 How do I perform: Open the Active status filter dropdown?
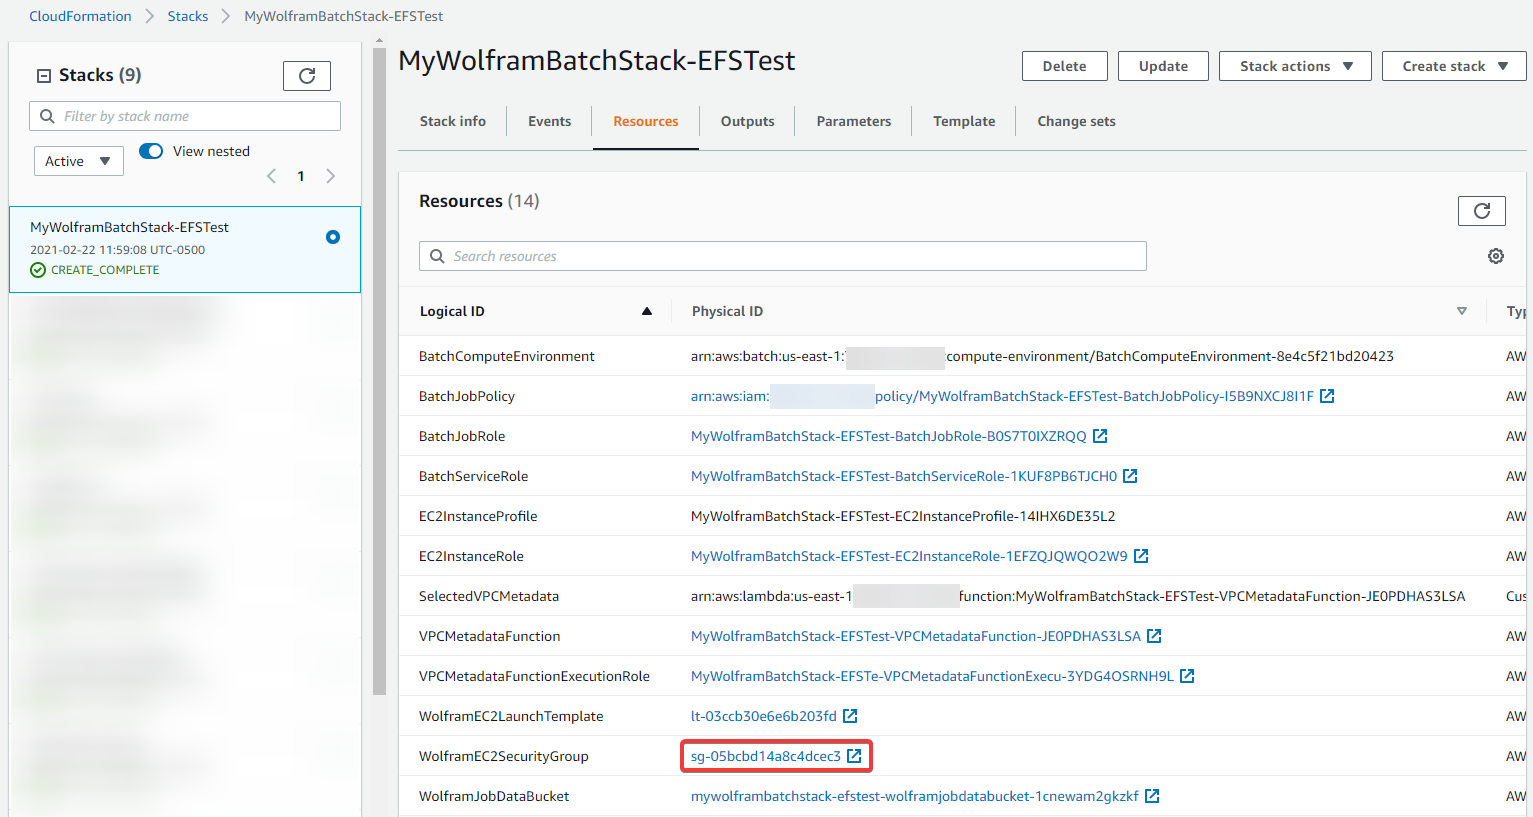click(x=79, y=161)
